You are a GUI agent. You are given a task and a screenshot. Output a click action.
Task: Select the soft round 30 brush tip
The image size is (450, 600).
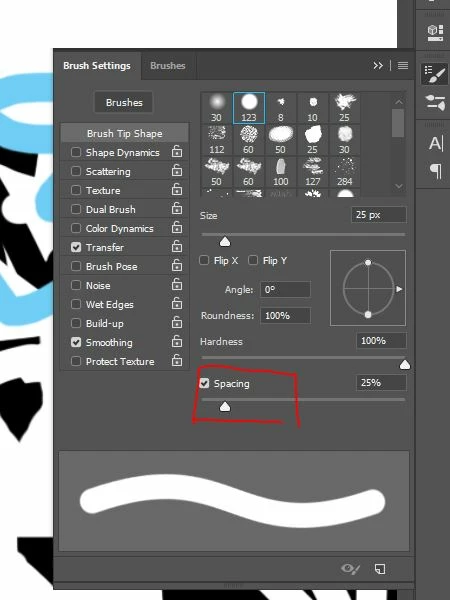(x=217, y=108)
